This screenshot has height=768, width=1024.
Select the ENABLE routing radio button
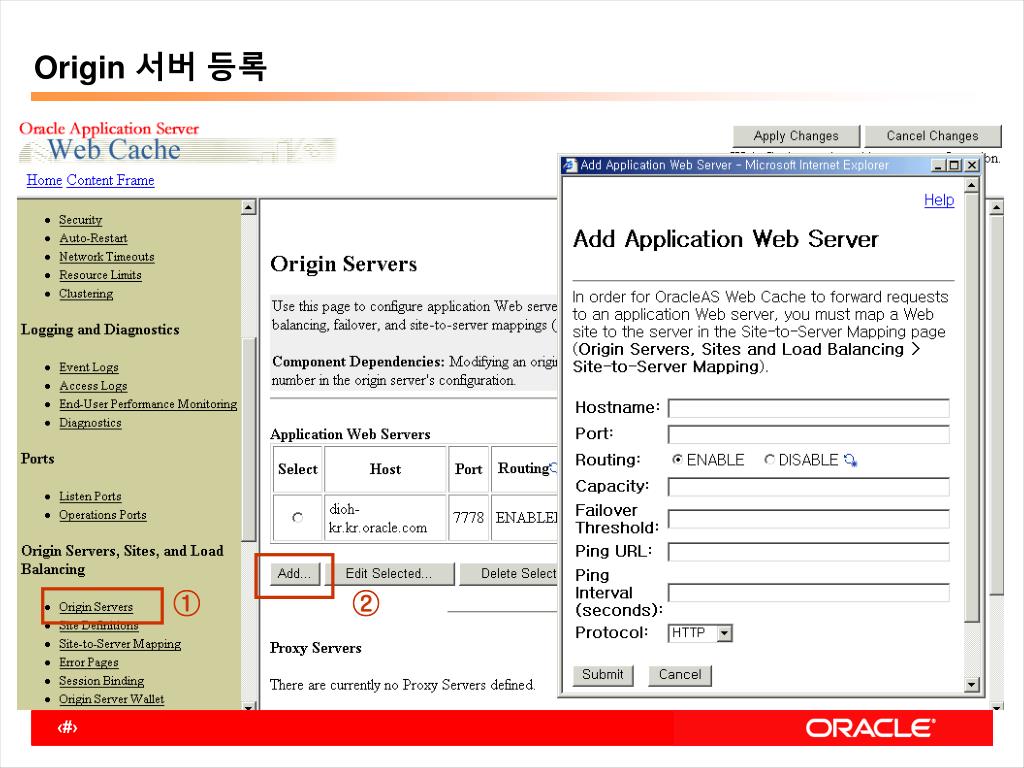pyautogui.click(x=677, y=460)
